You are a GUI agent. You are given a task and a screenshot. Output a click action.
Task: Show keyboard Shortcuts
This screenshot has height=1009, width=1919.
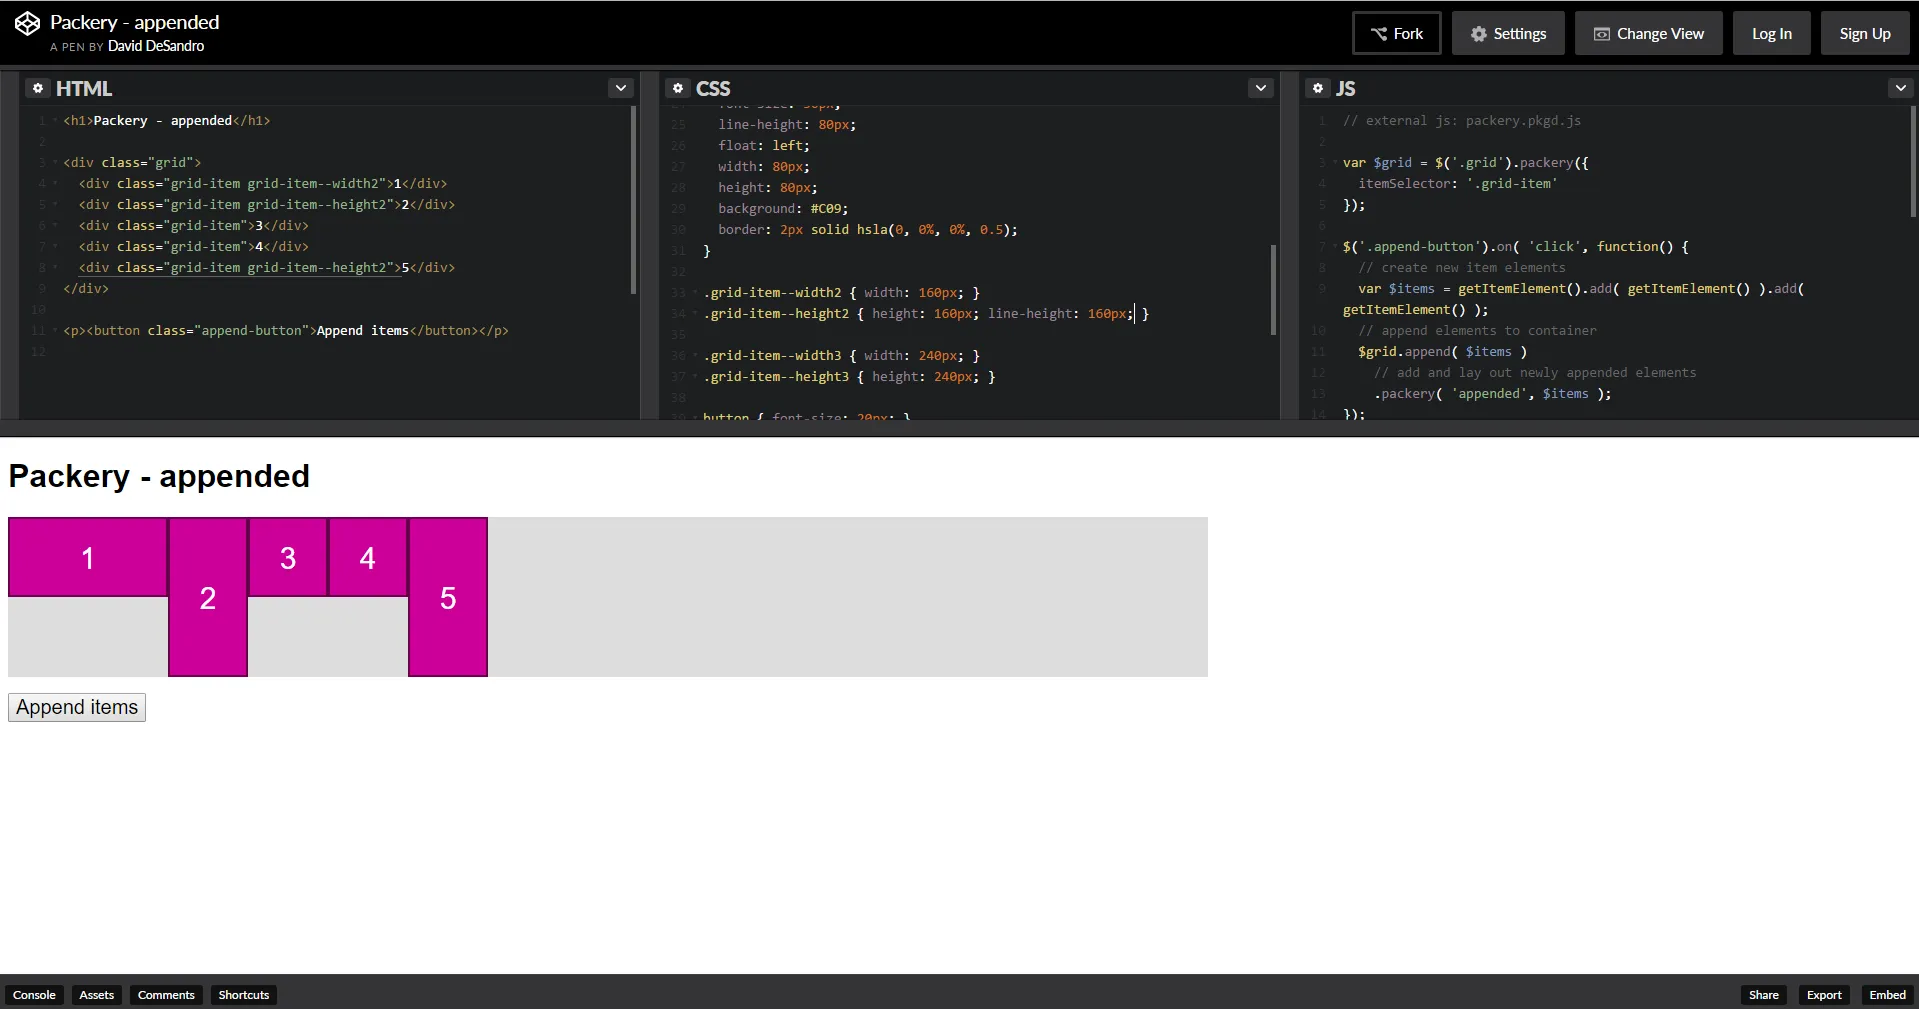[x=244, y=995]
